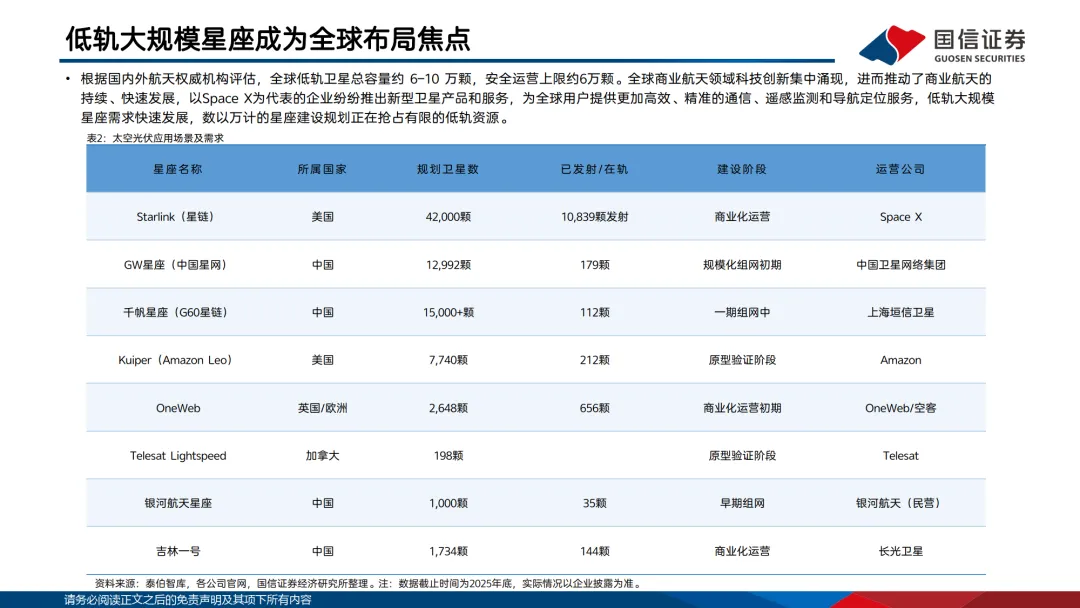Select the 656颗 cell
Viewport: 1080px width, 608px height.
pos(594,408)
